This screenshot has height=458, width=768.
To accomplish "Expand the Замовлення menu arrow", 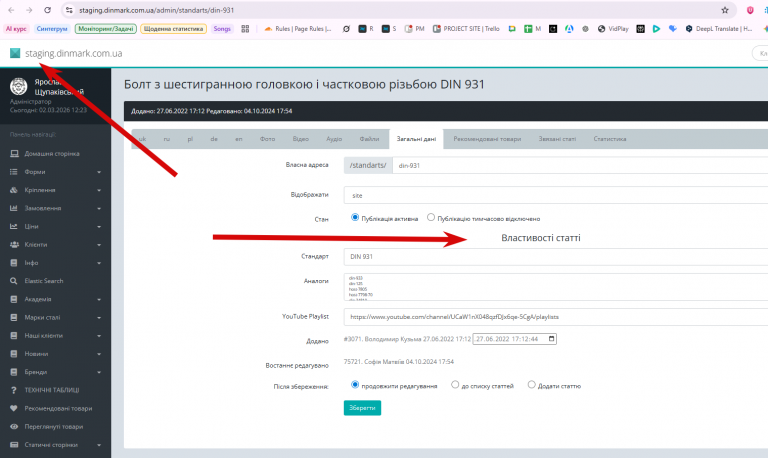I will pos(99,209).
